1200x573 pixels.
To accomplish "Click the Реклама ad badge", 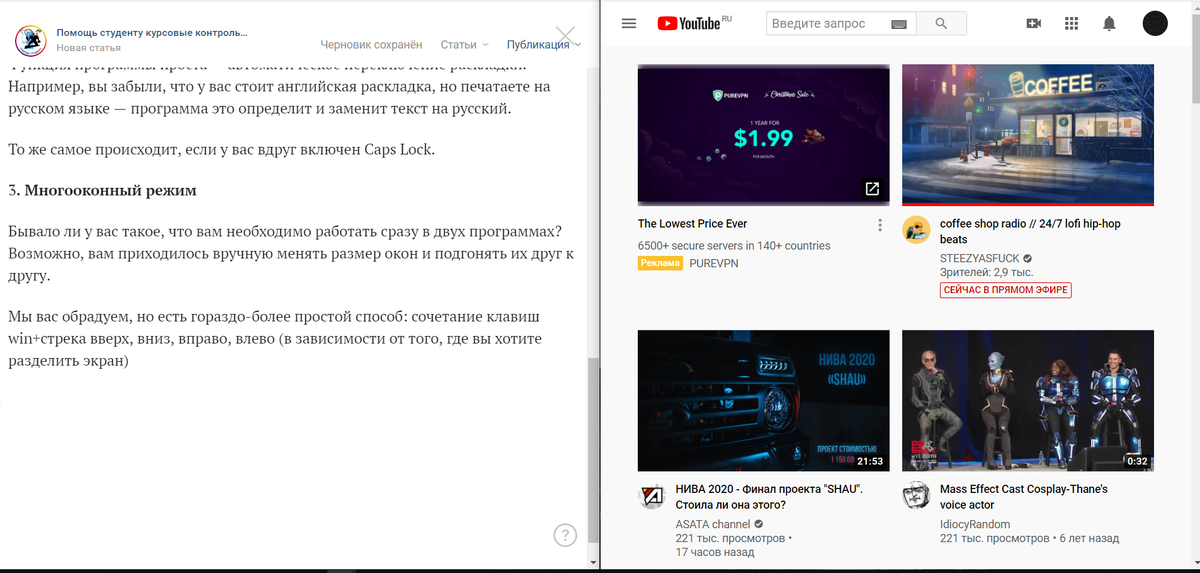I will coord(660,264).
